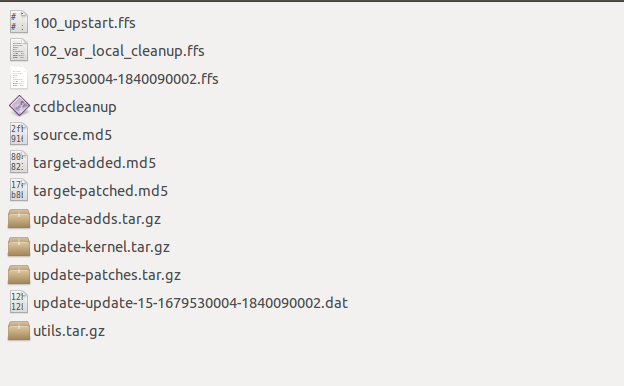This screenshot has height=386, width=624.
Task: Select the update-update-15 .dat file icon
Action: 19,302
